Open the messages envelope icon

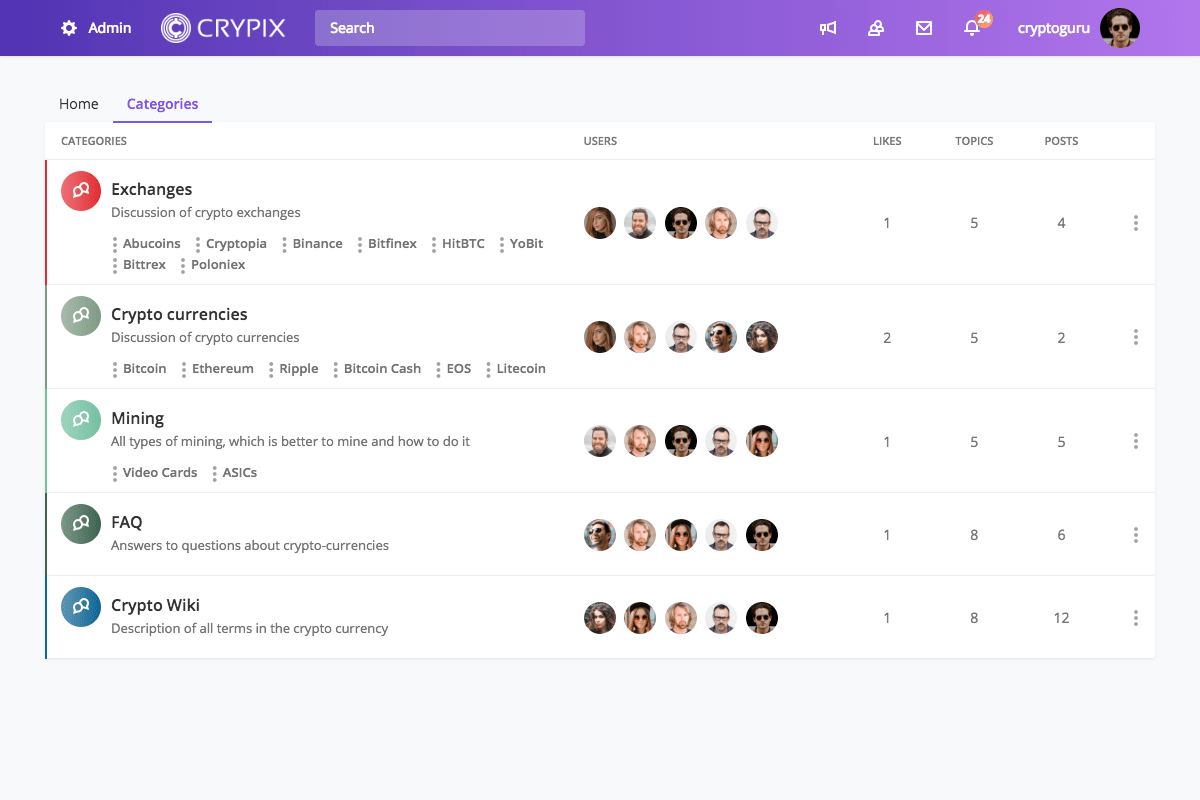pyautogui.click(x=923, y=28)
